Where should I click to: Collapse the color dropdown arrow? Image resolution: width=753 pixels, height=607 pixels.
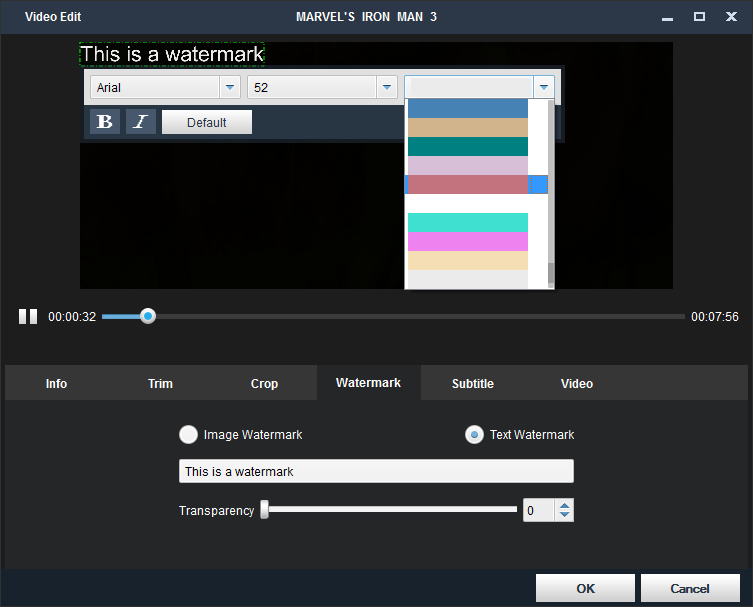[x=544, y=87]
